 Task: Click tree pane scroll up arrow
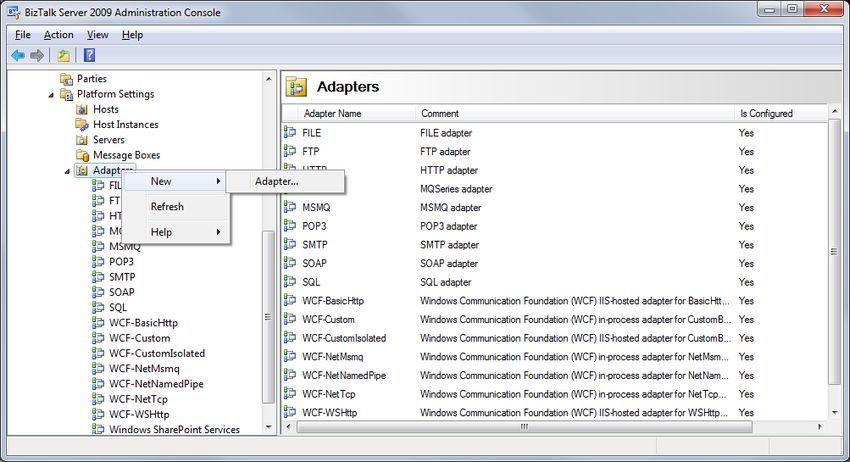[268, 79]
